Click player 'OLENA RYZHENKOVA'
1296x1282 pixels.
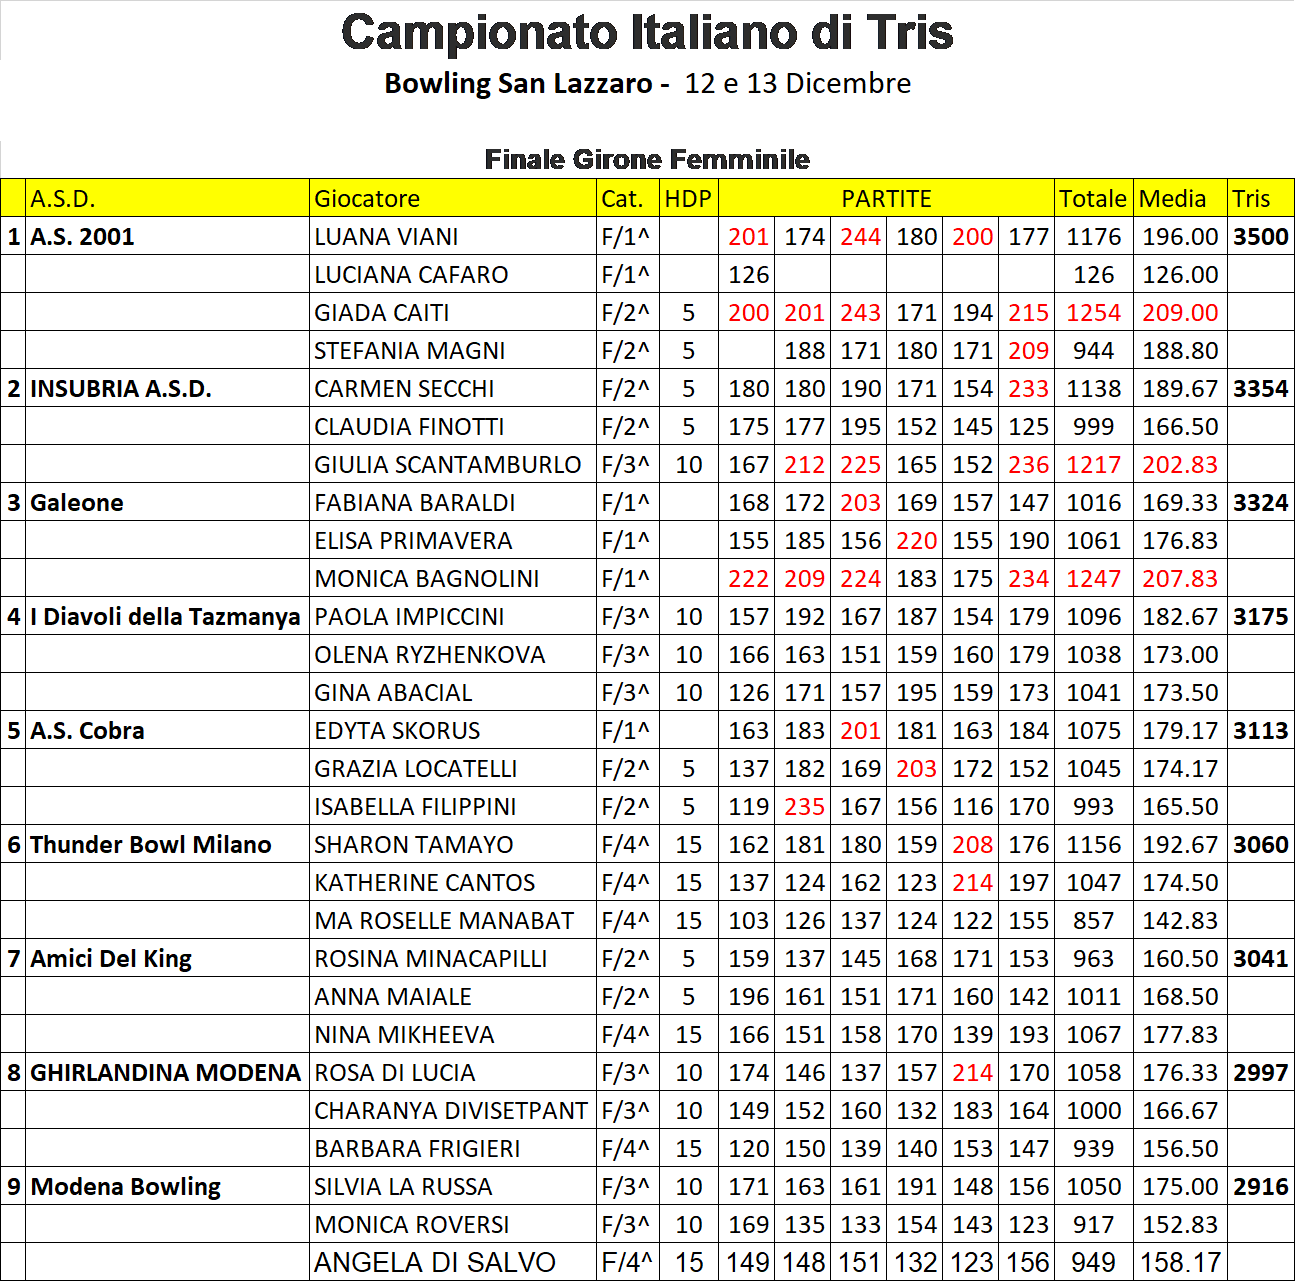point(430,654)
